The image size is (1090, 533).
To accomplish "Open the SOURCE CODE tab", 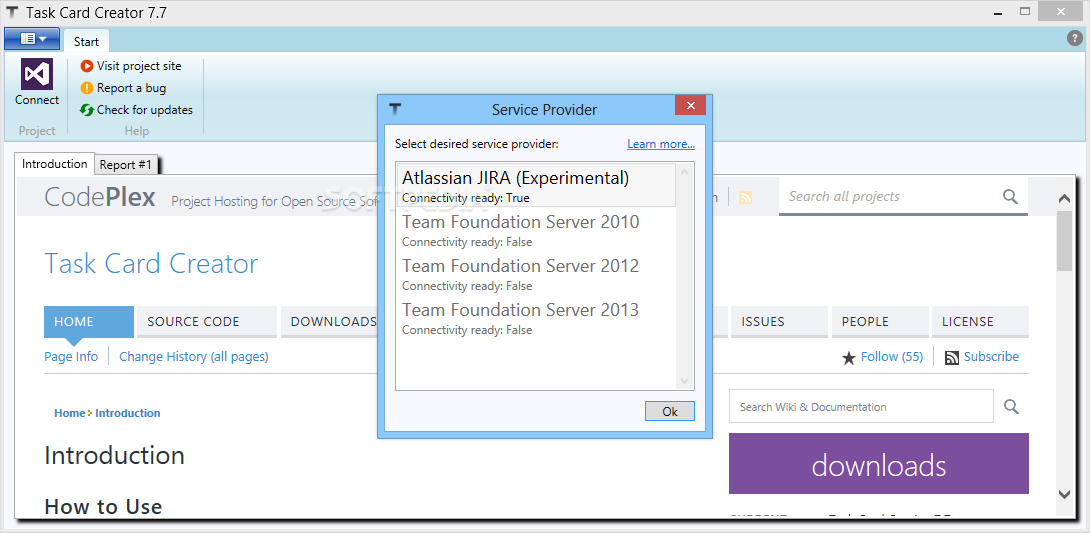I will (207, 322).
